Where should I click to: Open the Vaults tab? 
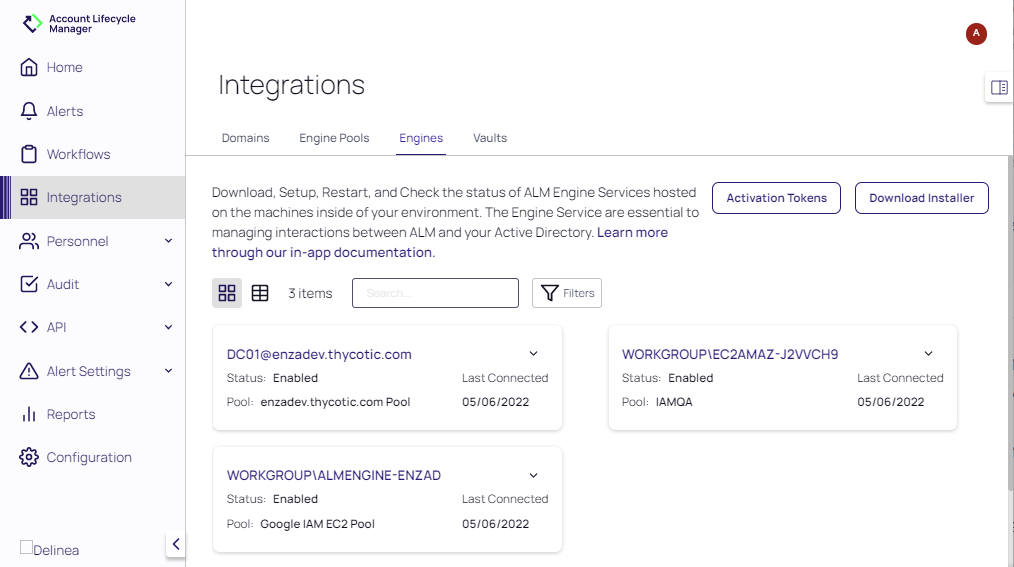[x=490, y=138]
